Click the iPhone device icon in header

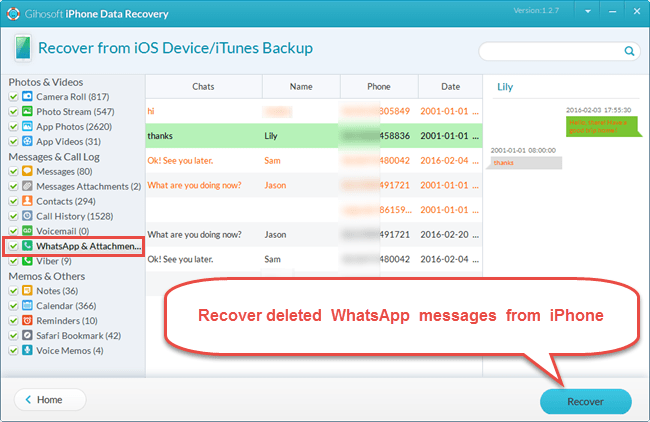(x=23, y=48)
